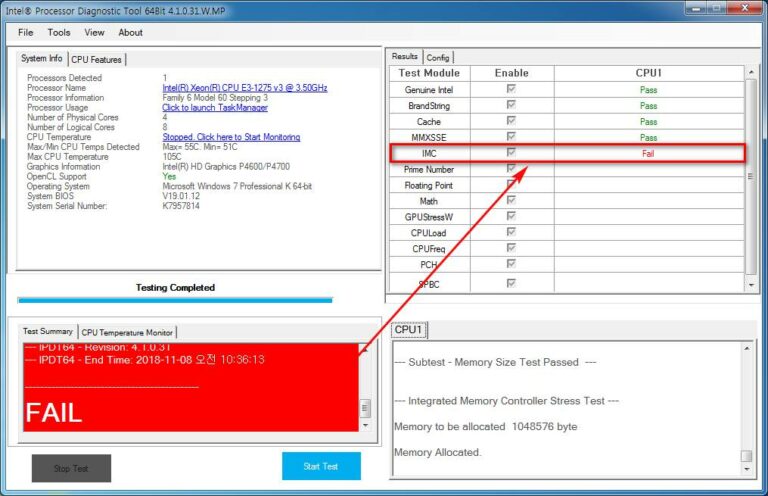Open the CPU Temperature Monitor tab

pyautogui.click(x=127, y=332)
